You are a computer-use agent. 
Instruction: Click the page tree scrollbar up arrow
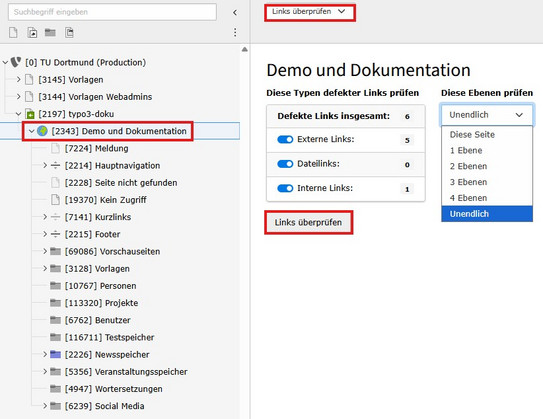tap(244, 50)
